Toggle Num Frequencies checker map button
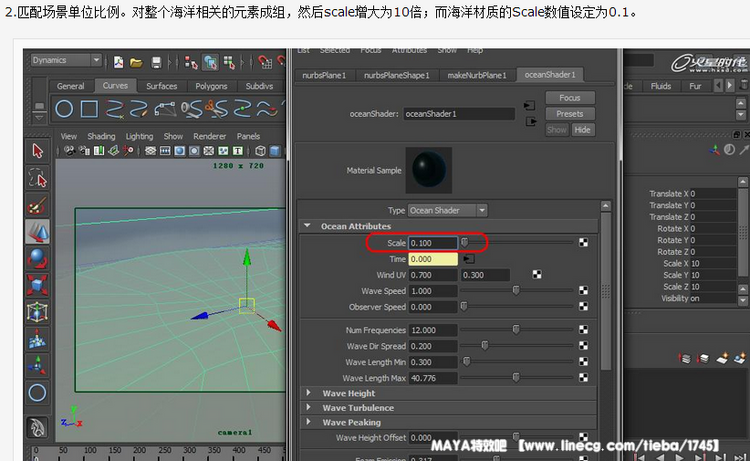The height and width of the screenshot is (461, 750). point(584,329)
